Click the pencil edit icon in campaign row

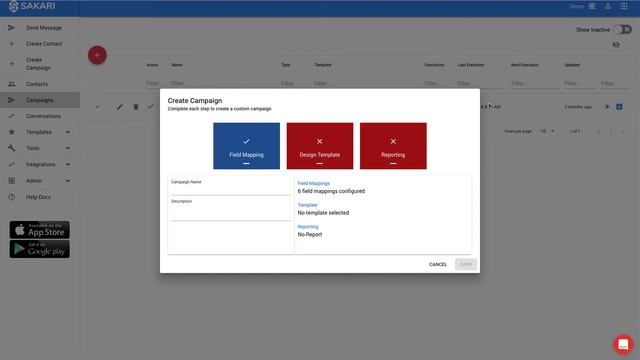pyautogui.click(x=120, y=107)
